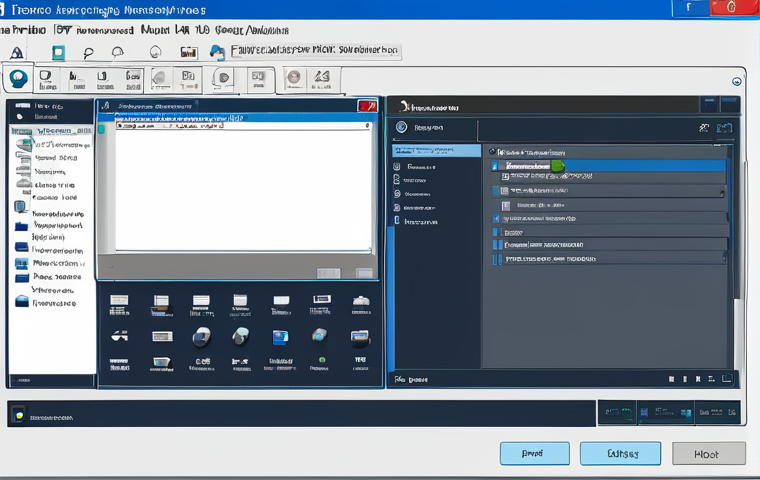760x480 pixels.
Task: Select the globe icon in the dark grid
Action: pos(319,335)
